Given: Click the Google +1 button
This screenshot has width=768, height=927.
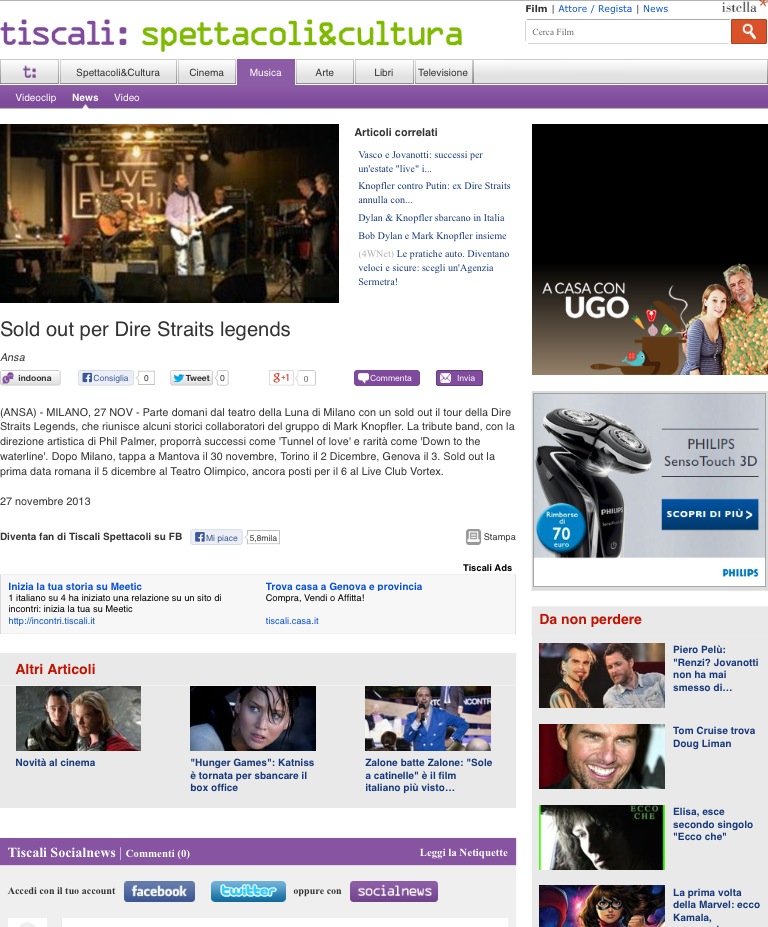Looking at the screenshot, I should (x=281, y=378).
